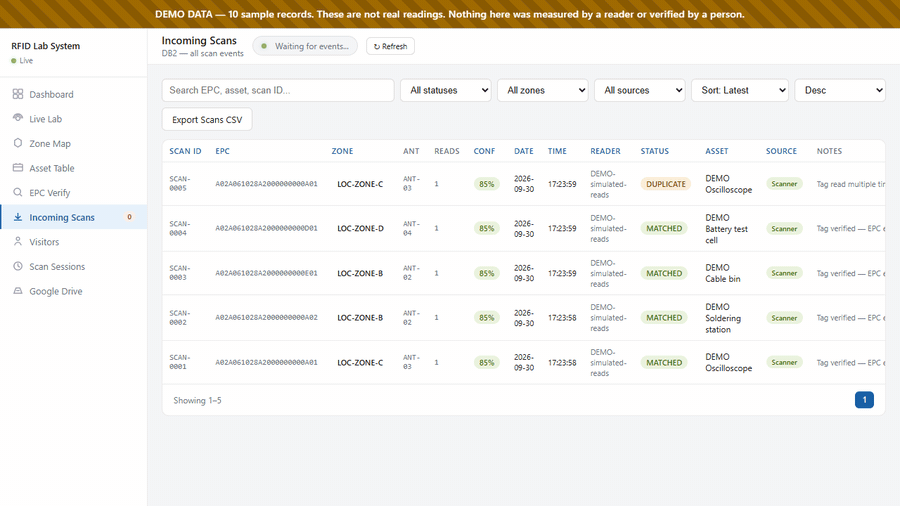Open the Zone Map view
Screen dimensions: 900x506
coord(73,143)
